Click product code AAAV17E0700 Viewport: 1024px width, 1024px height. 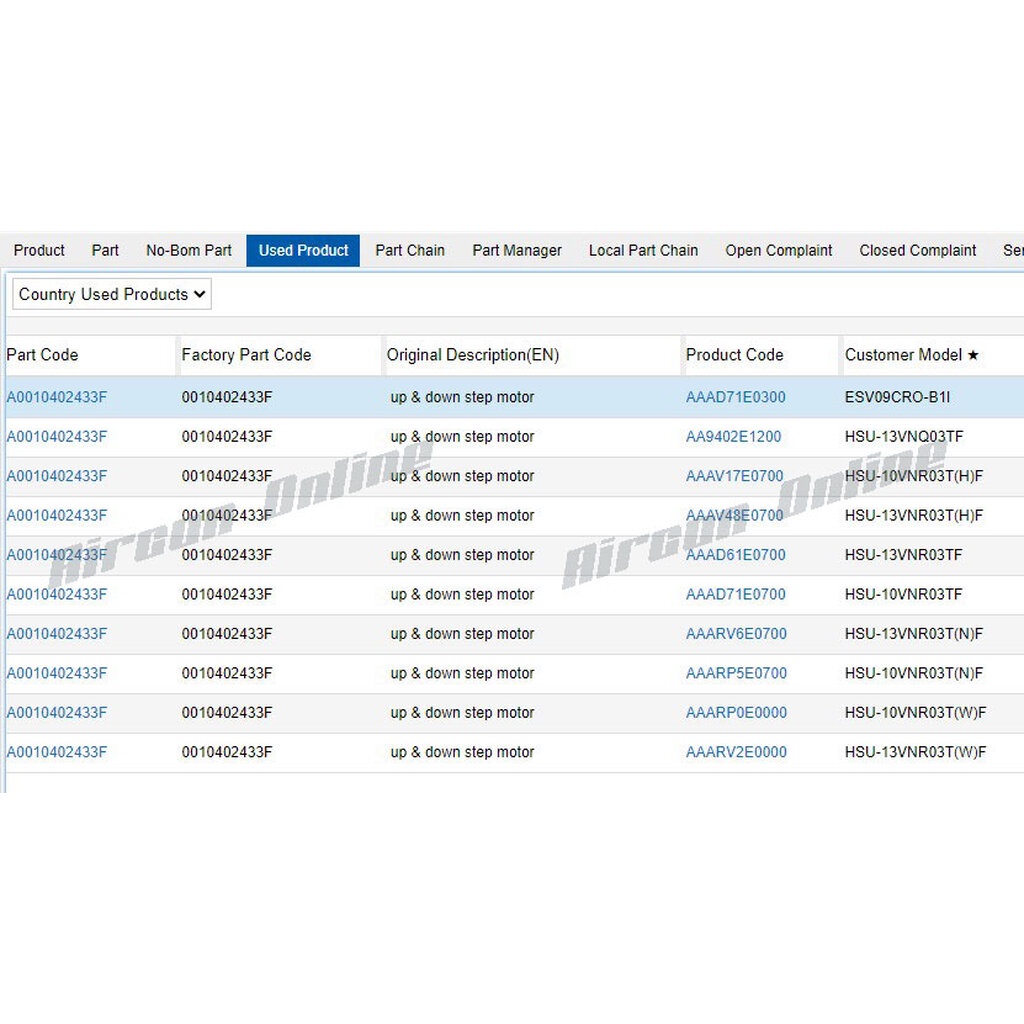[x=735, y=476]
